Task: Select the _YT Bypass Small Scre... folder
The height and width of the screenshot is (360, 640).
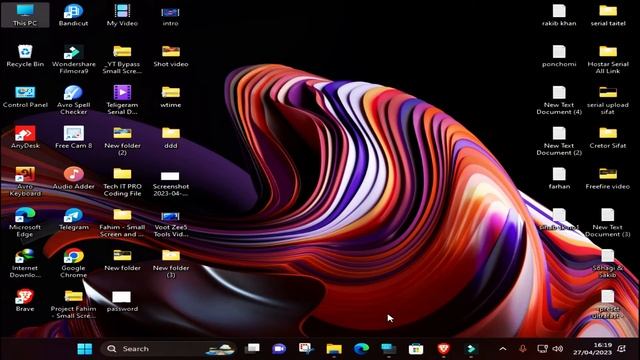Action: point(122,59)
